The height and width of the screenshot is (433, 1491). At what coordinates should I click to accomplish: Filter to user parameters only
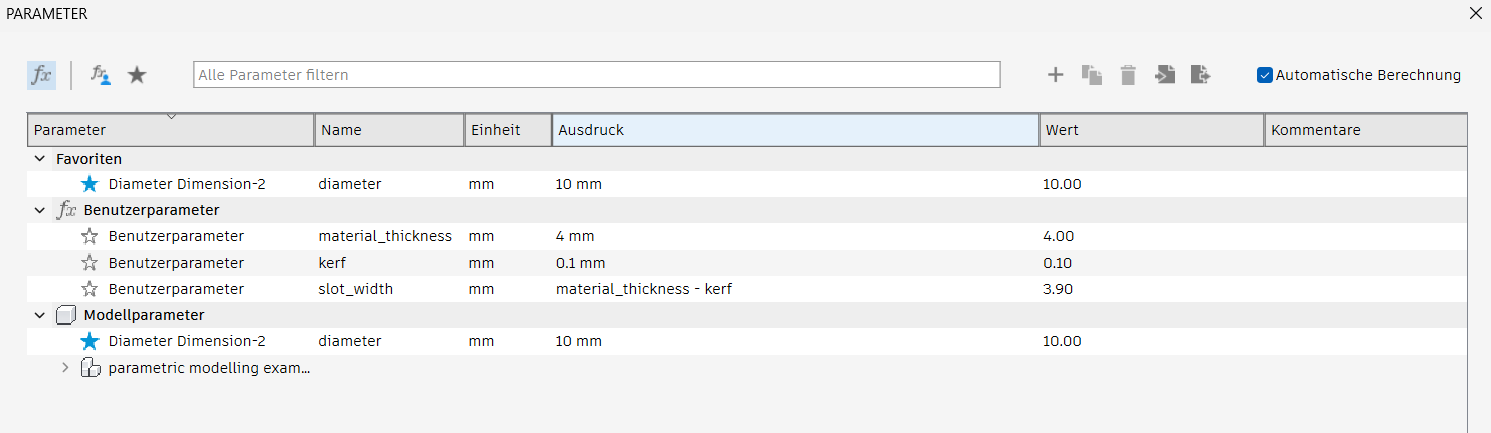[x=101, y=75]
